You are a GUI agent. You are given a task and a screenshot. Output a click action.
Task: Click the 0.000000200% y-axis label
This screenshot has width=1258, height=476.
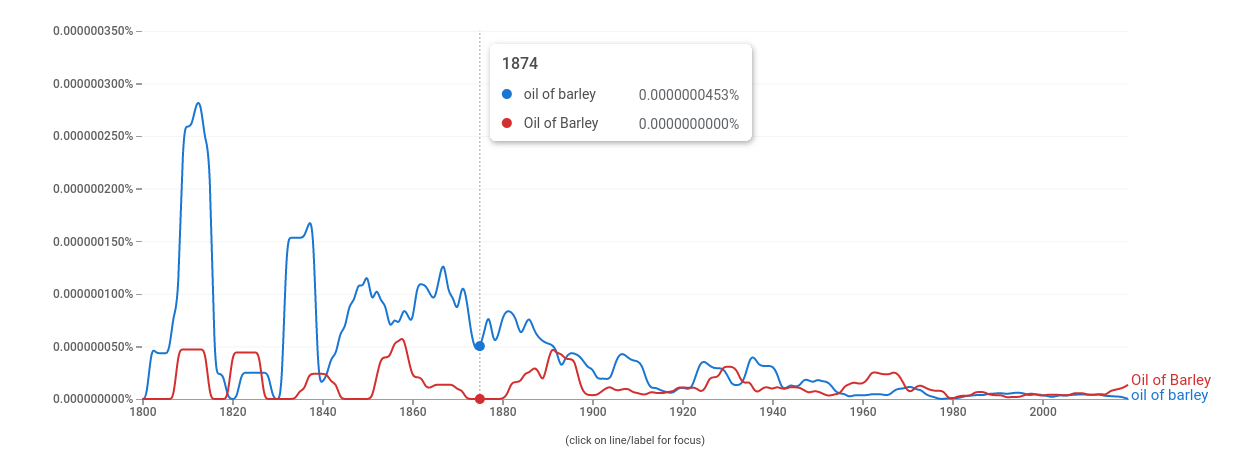pos(92,189)
